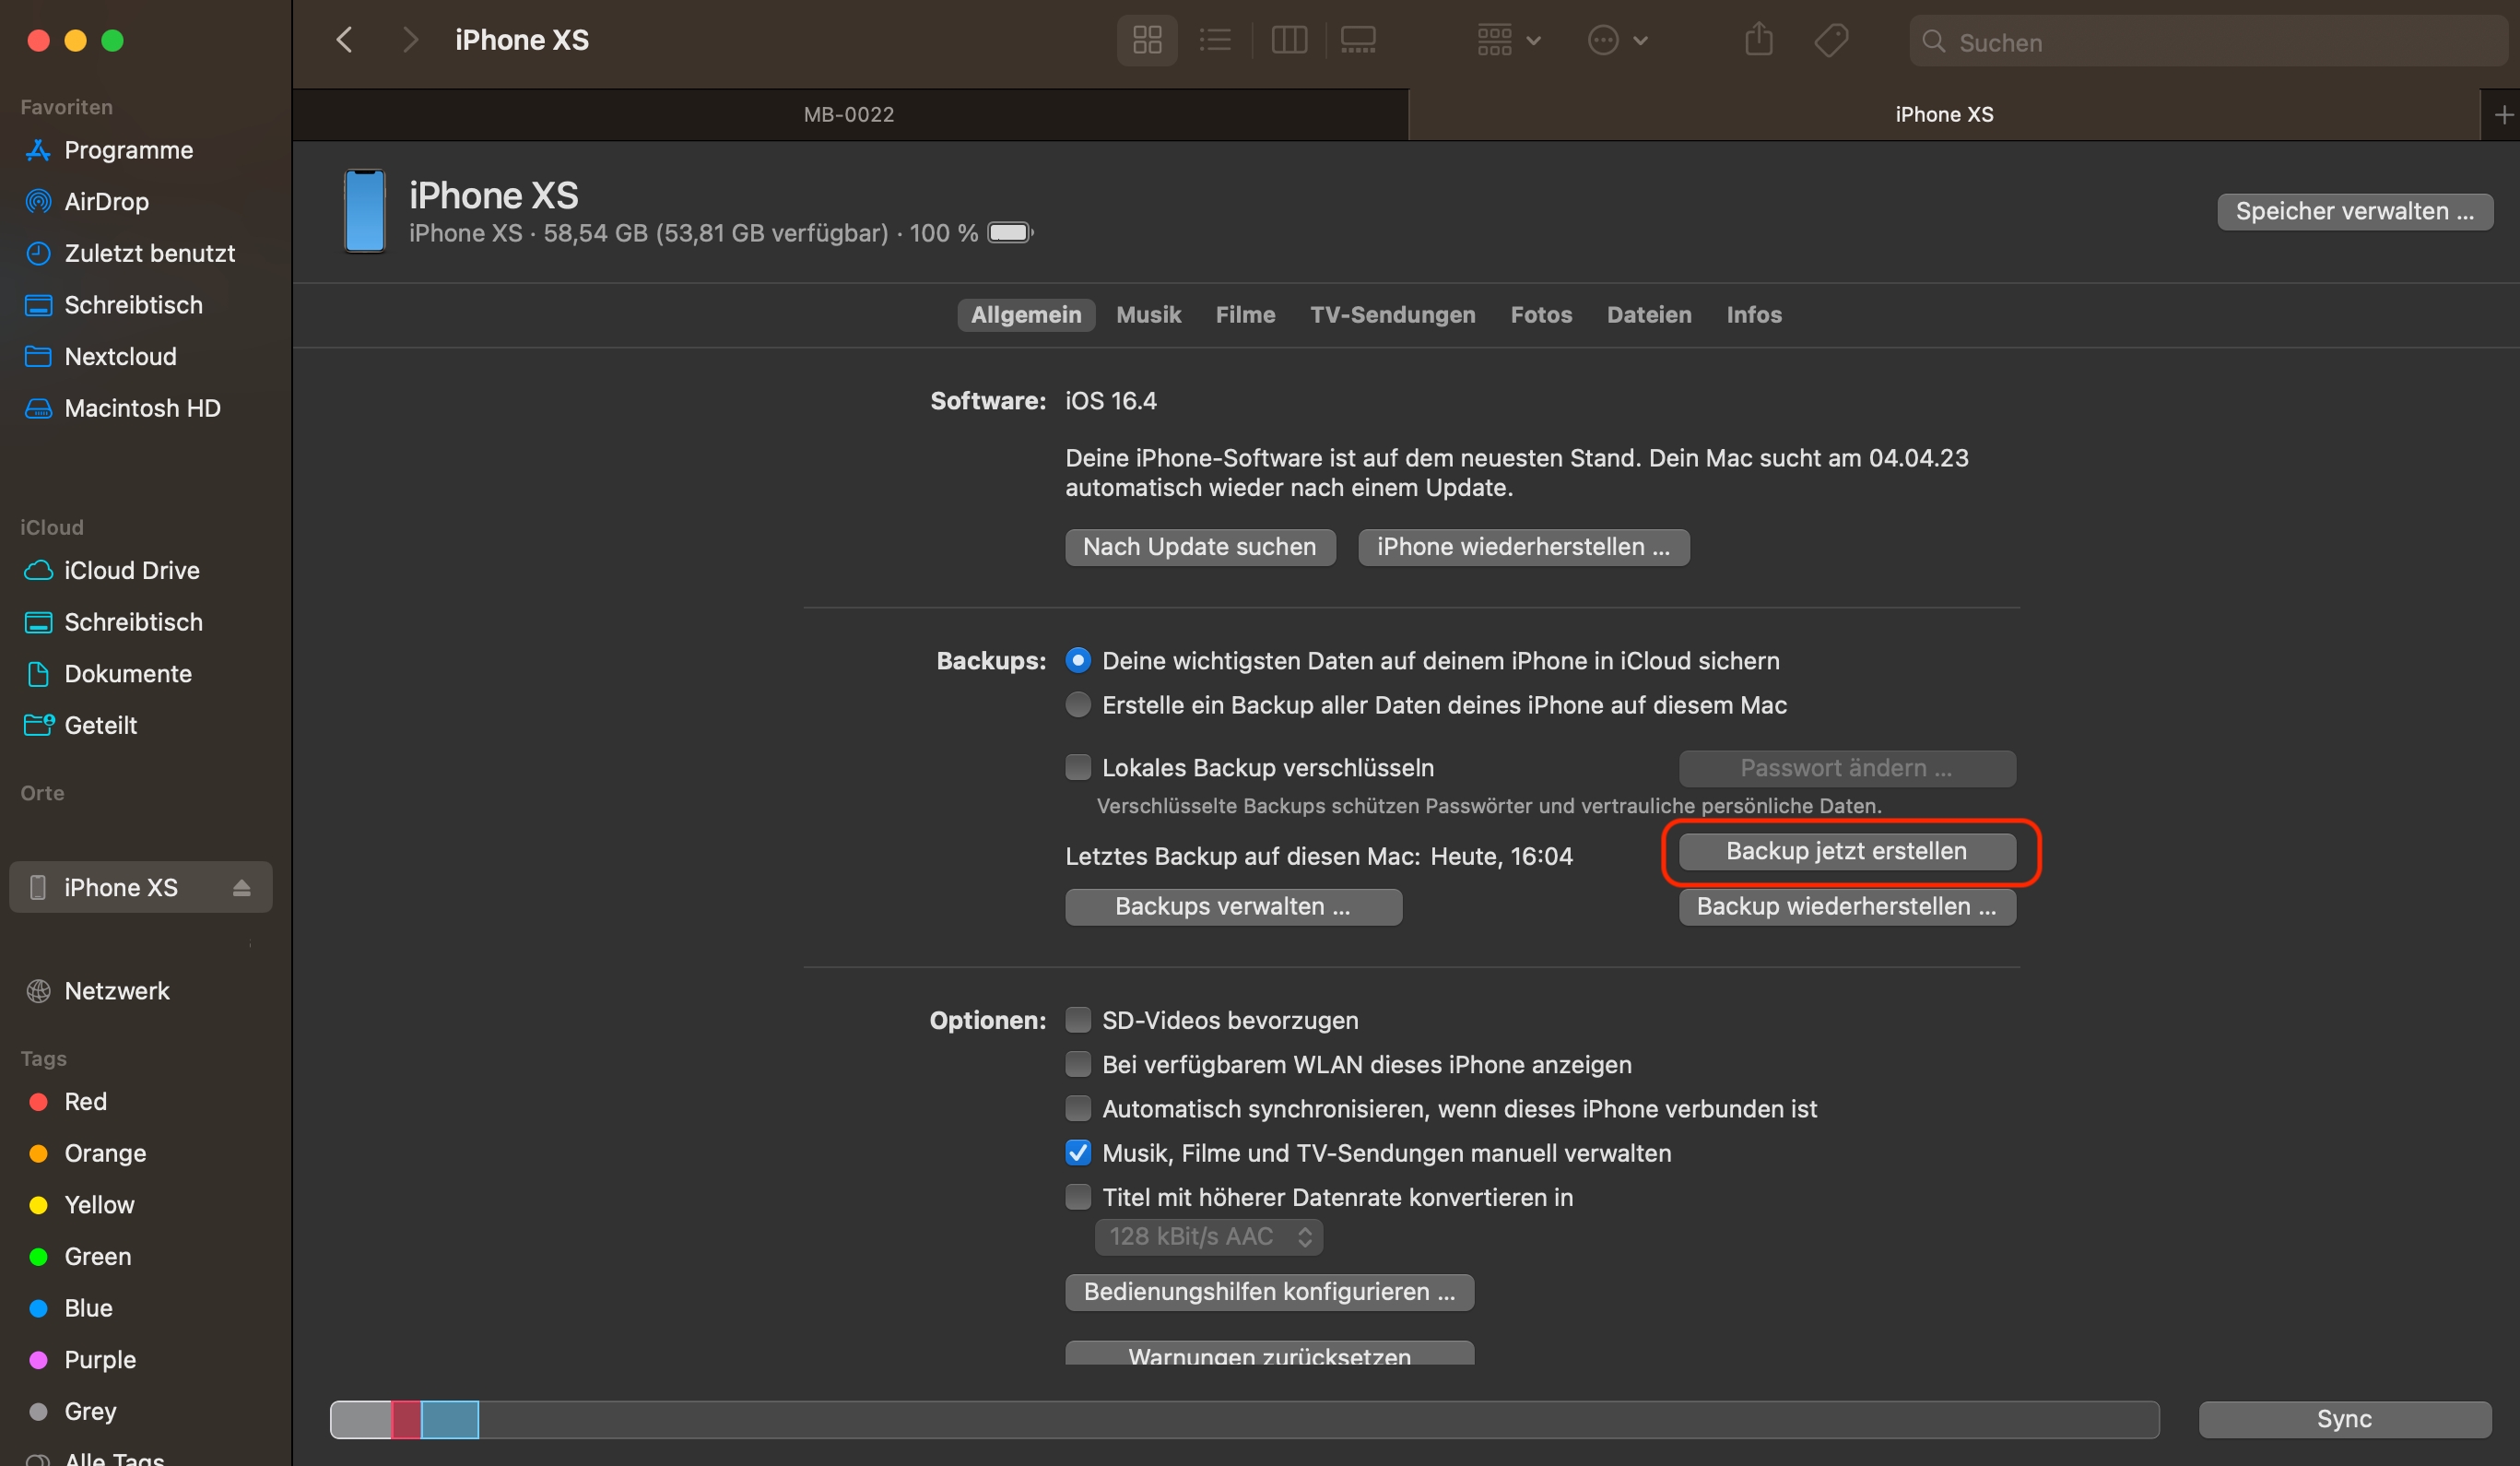Check Bei verfügbarem WLAN dieses iPhone anzeigen
Viewport: 2520px width, 1466px height.
(1078, 1063)
